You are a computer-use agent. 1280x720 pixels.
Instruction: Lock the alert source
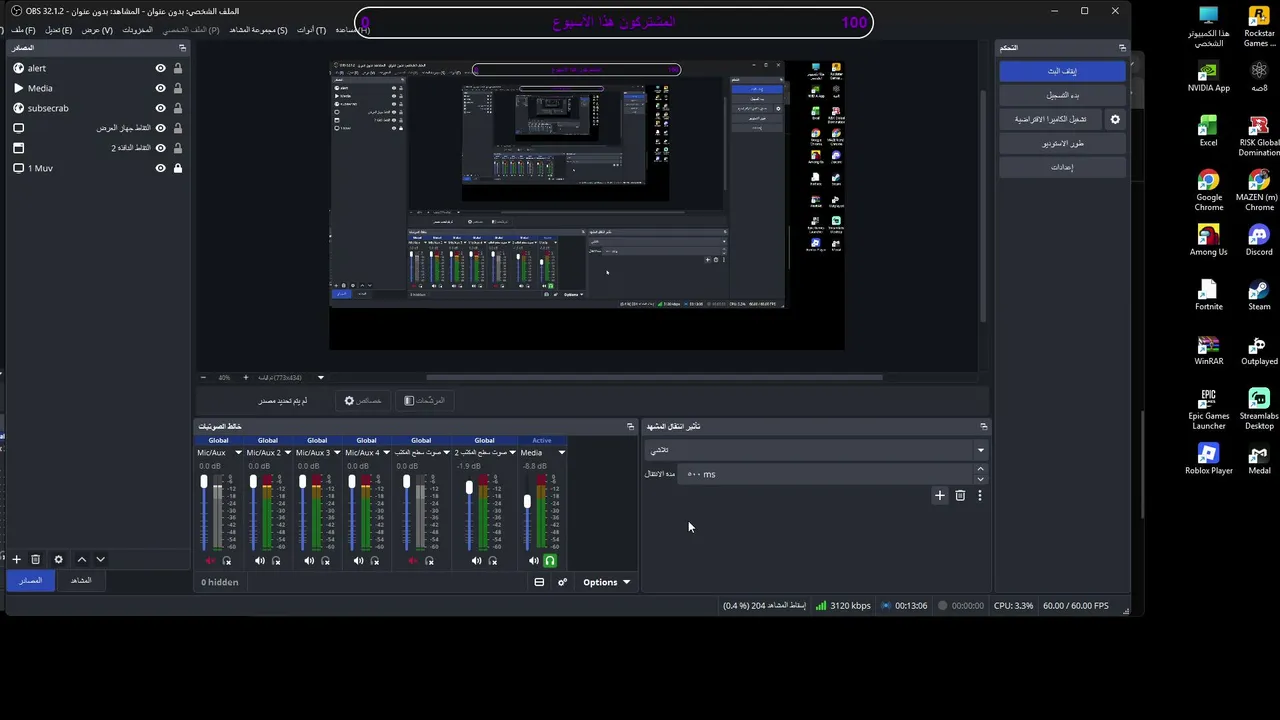[178, 68]
